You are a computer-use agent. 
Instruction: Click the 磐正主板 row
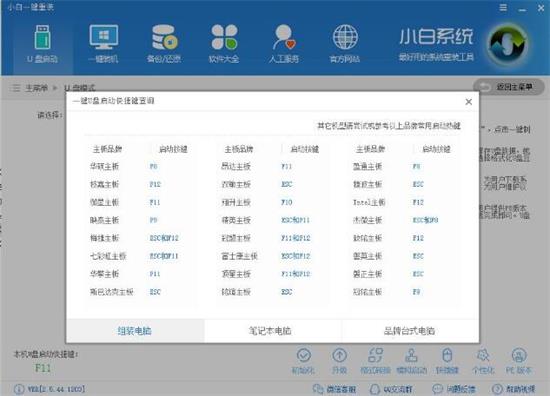403,274
